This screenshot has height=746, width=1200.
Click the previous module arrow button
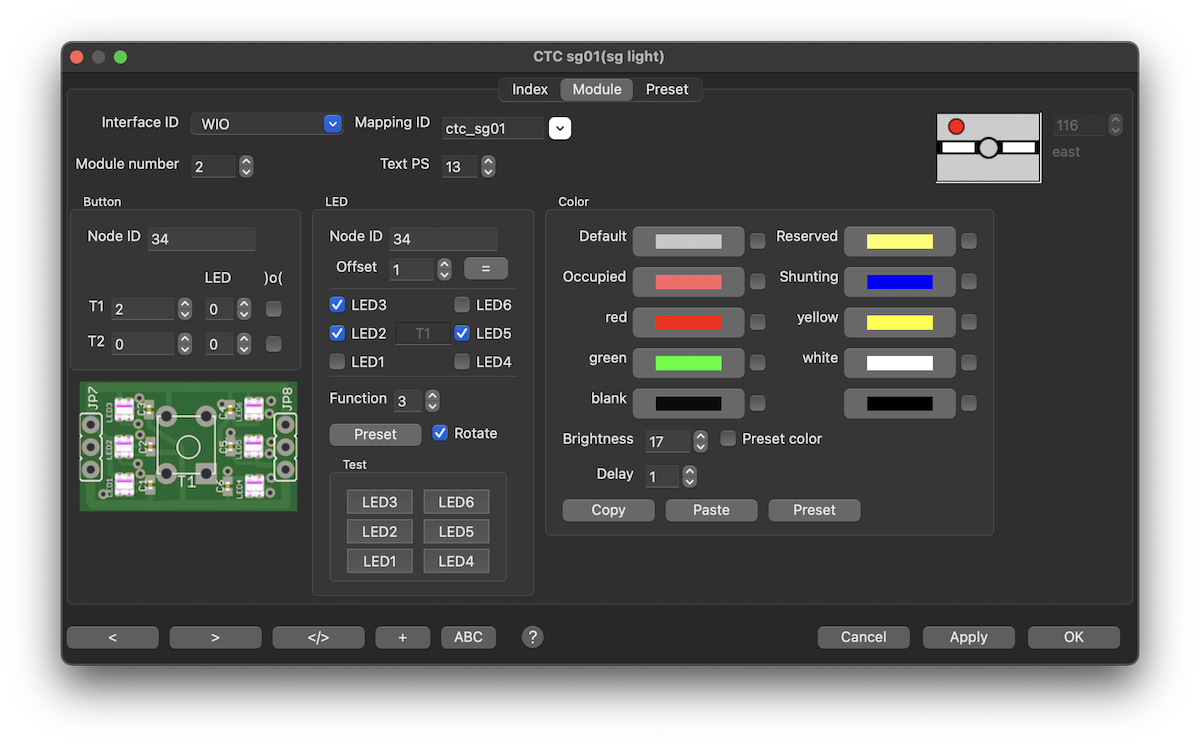coord(112,637)
